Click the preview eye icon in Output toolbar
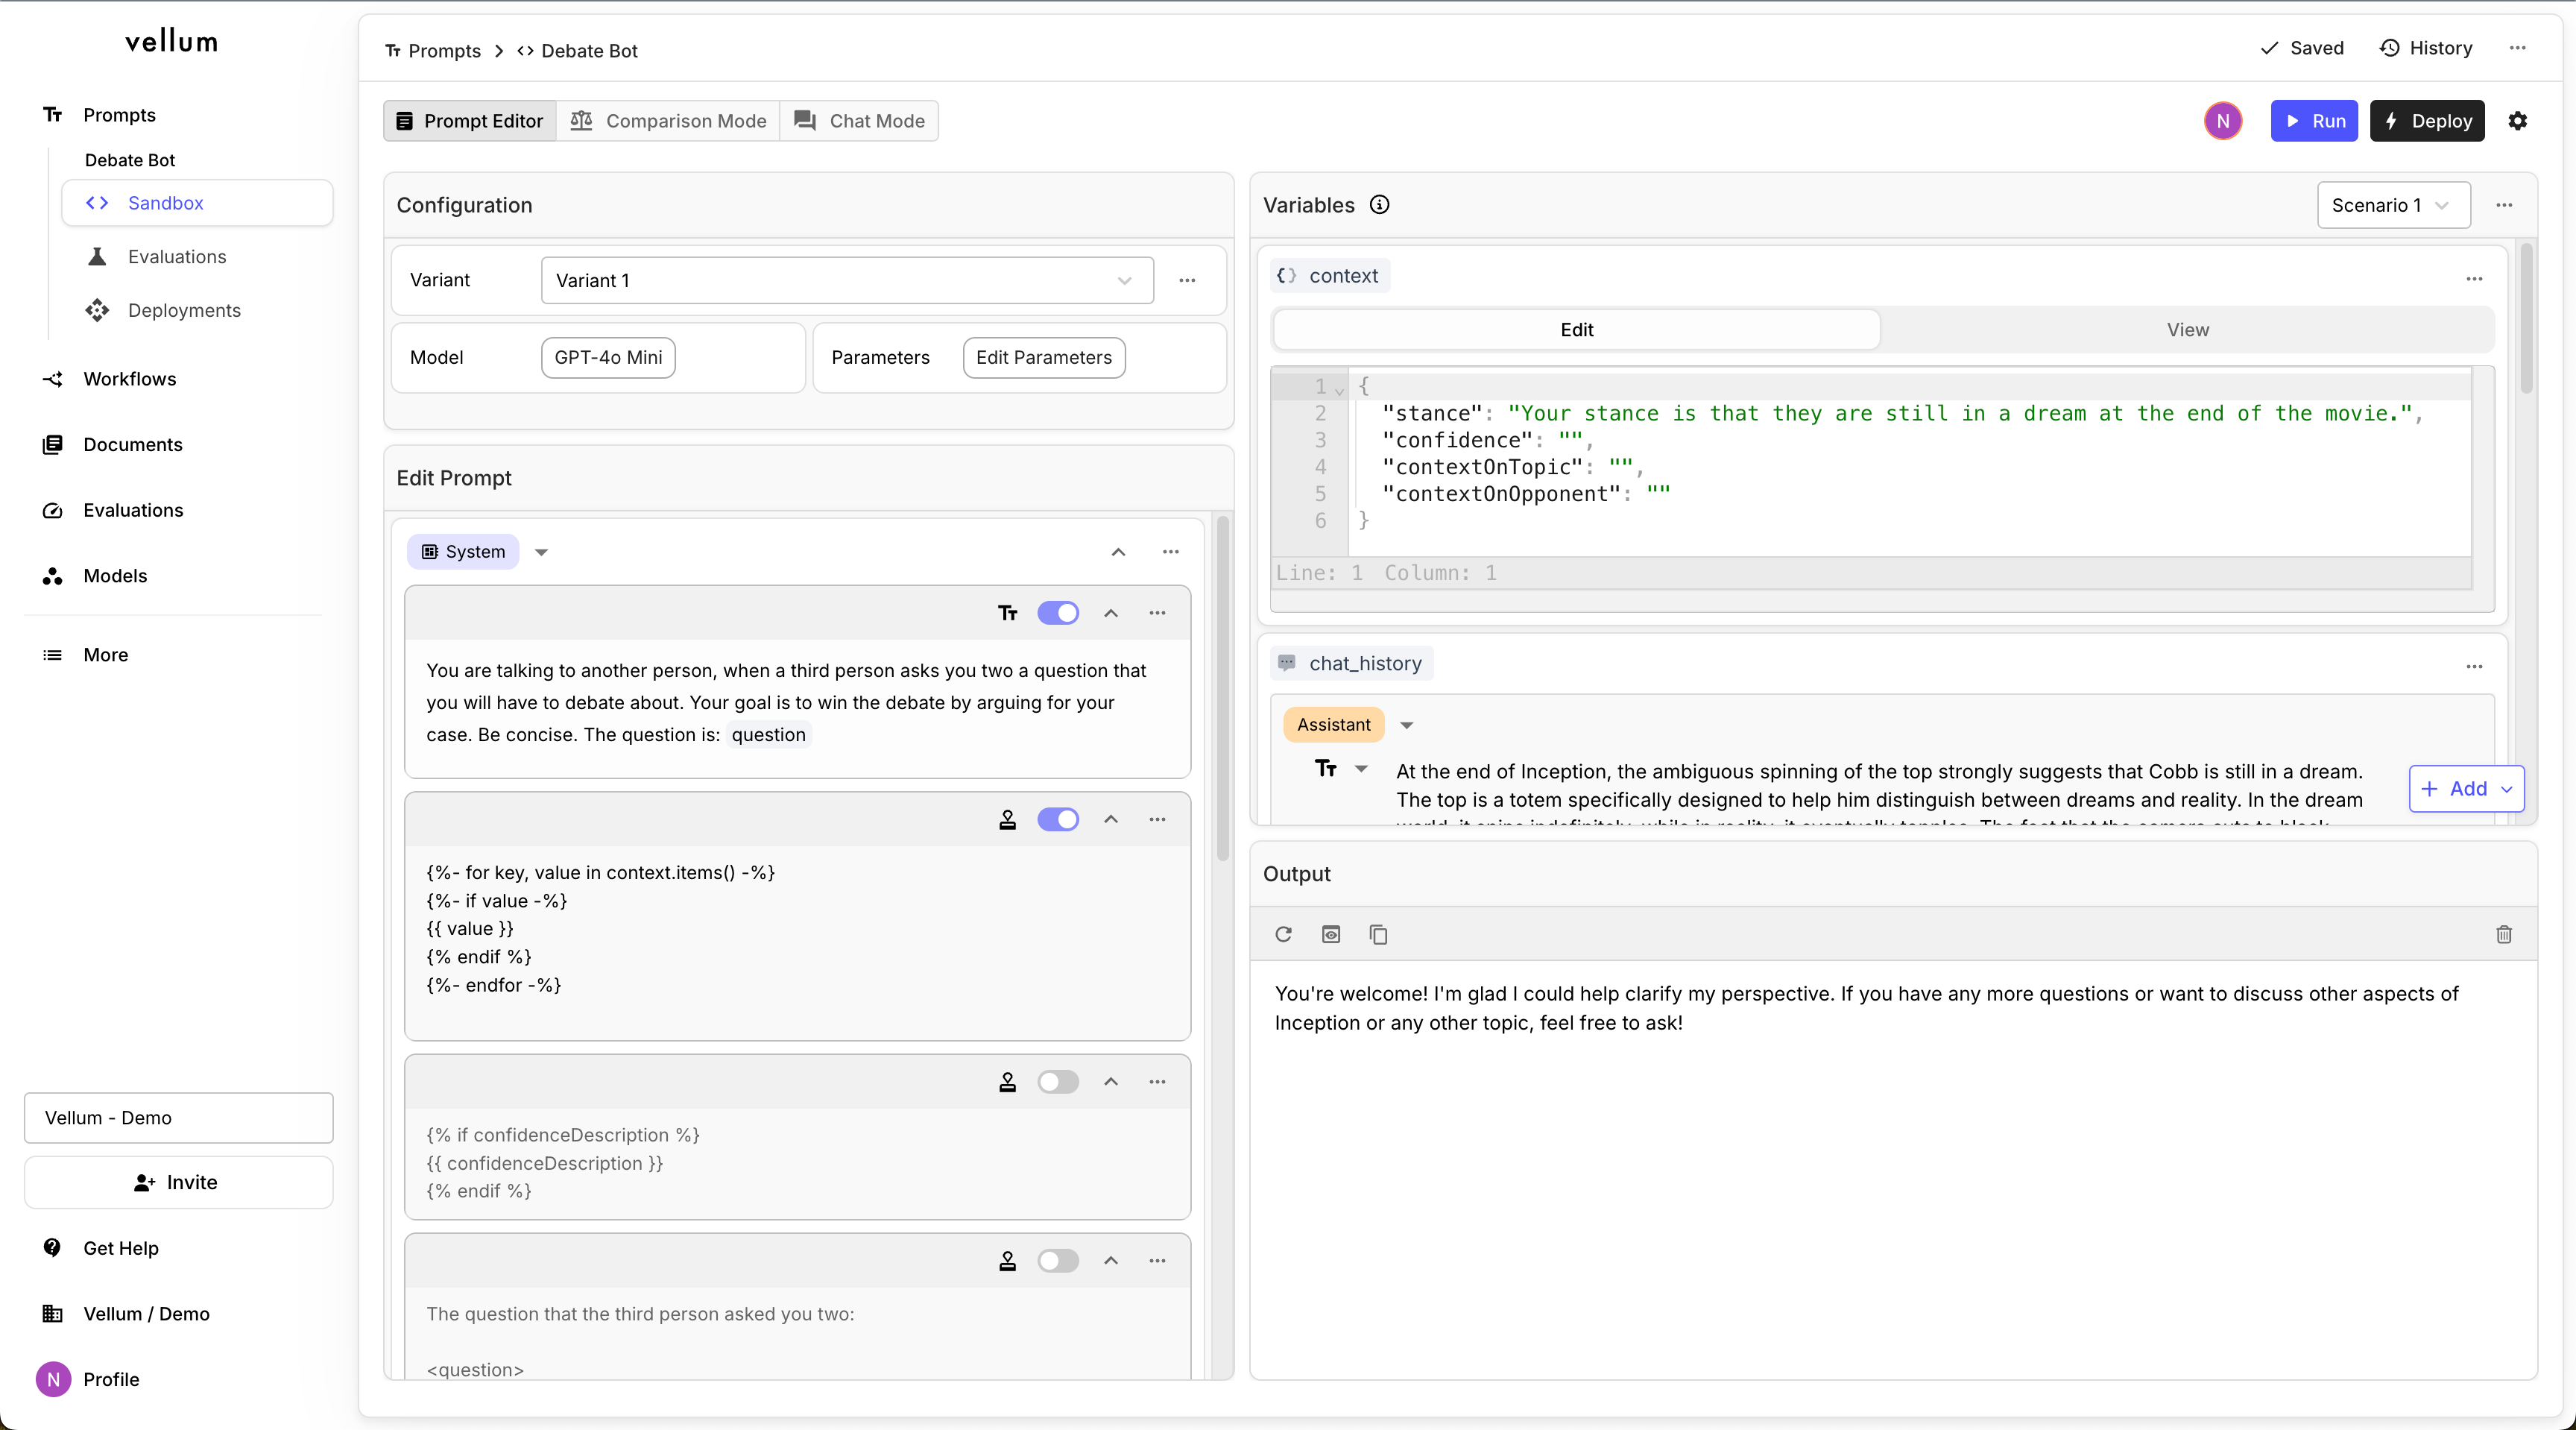 click(x=1331, y=934)
